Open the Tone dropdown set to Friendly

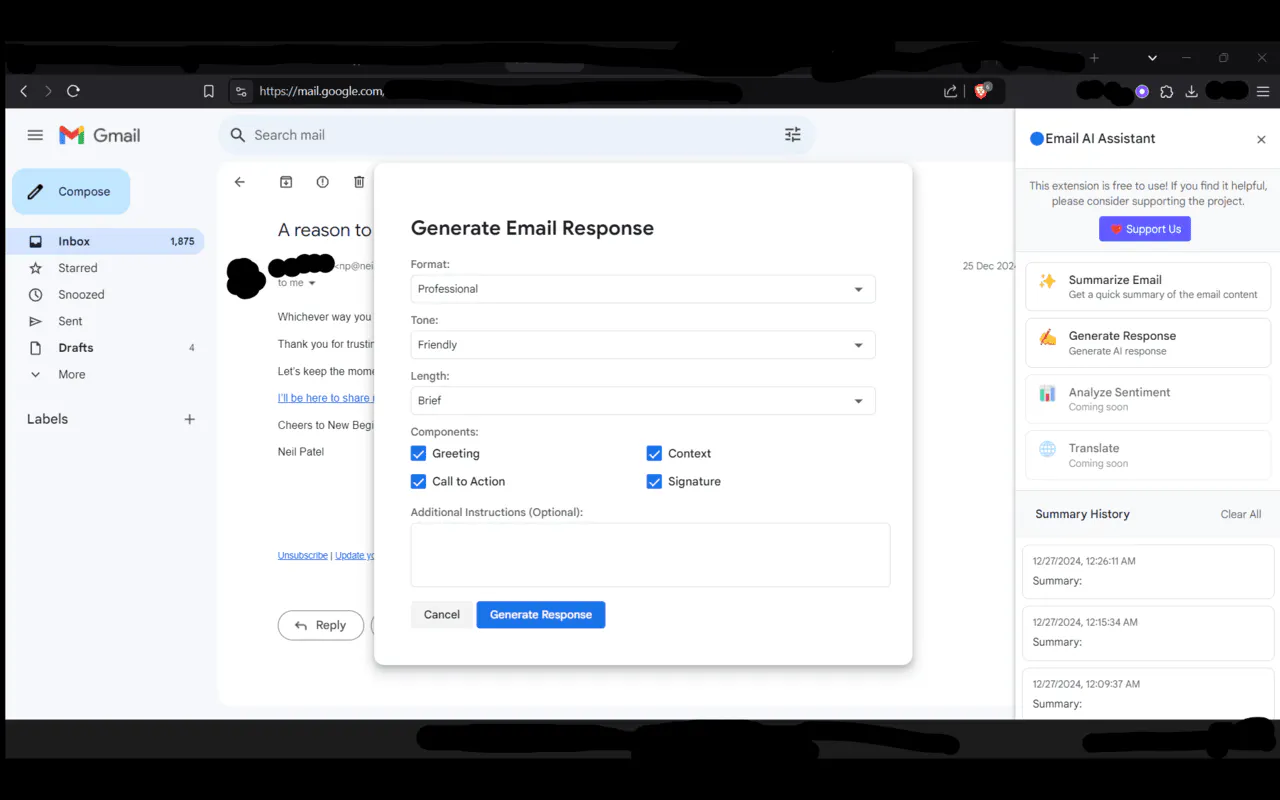coord(643,345)
